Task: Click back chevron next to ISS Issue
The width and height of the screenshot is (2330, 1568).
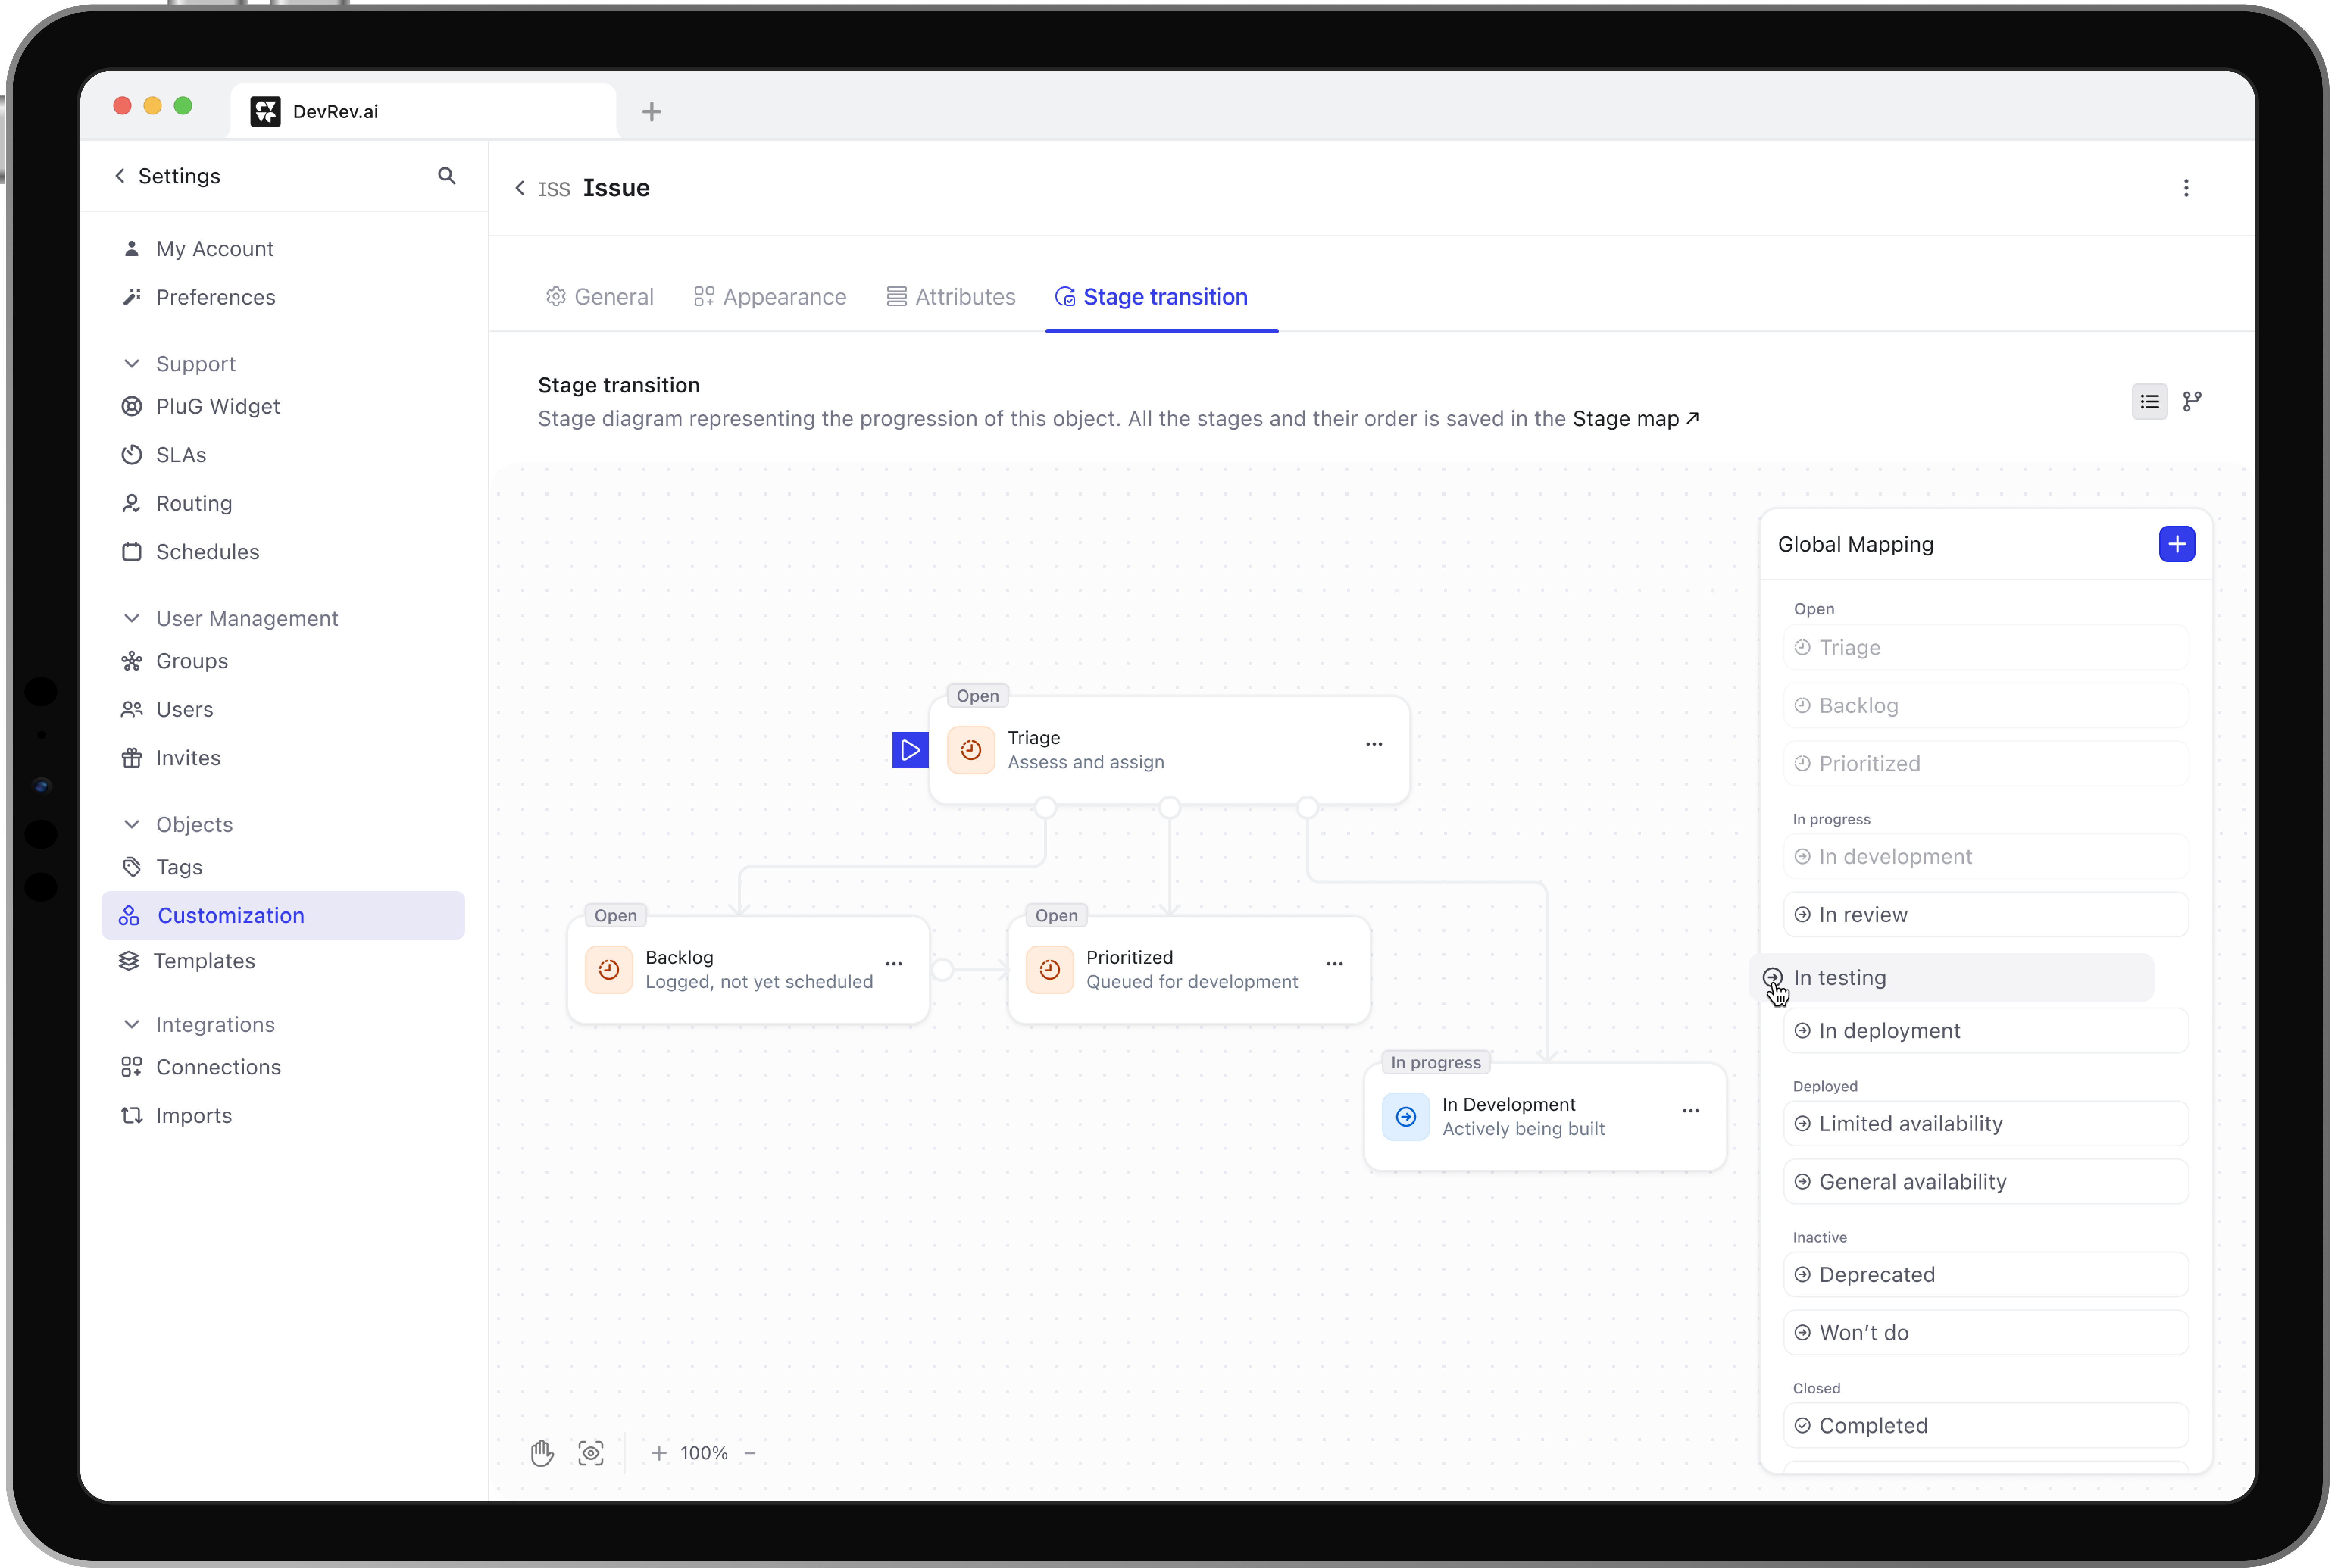Action: (520, 188)
